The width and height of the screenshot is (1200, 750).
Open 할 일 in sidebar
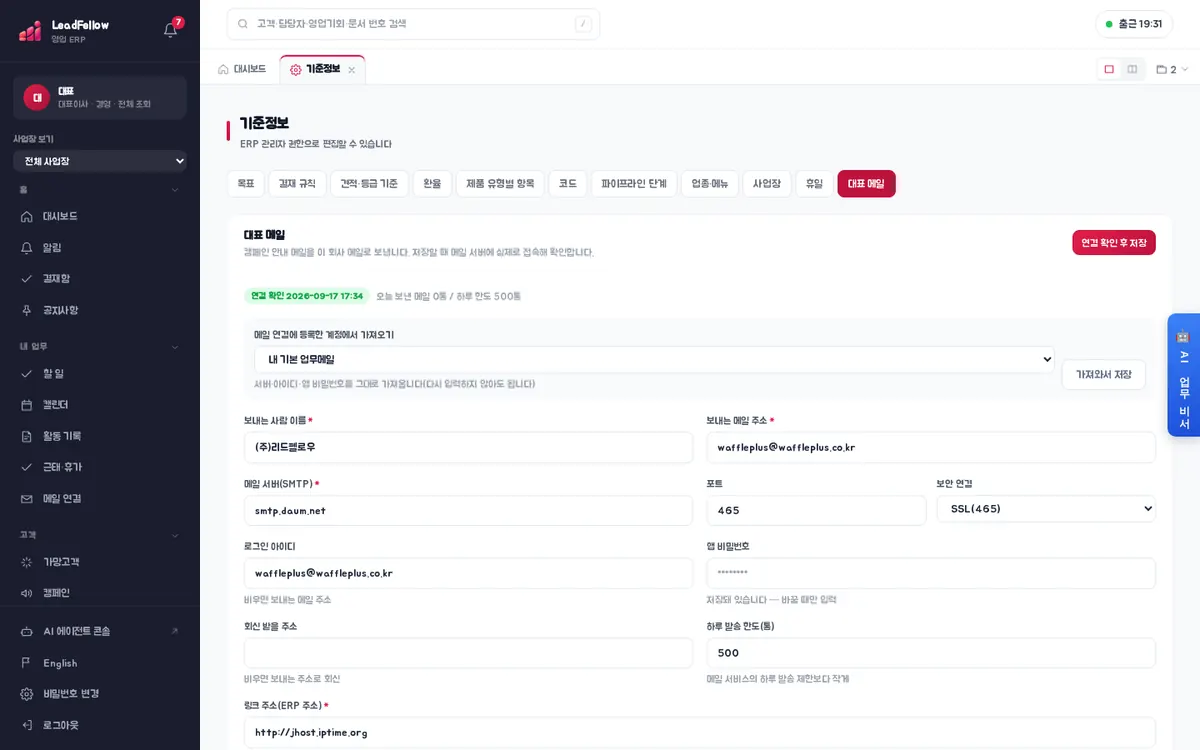coord(100,373)
